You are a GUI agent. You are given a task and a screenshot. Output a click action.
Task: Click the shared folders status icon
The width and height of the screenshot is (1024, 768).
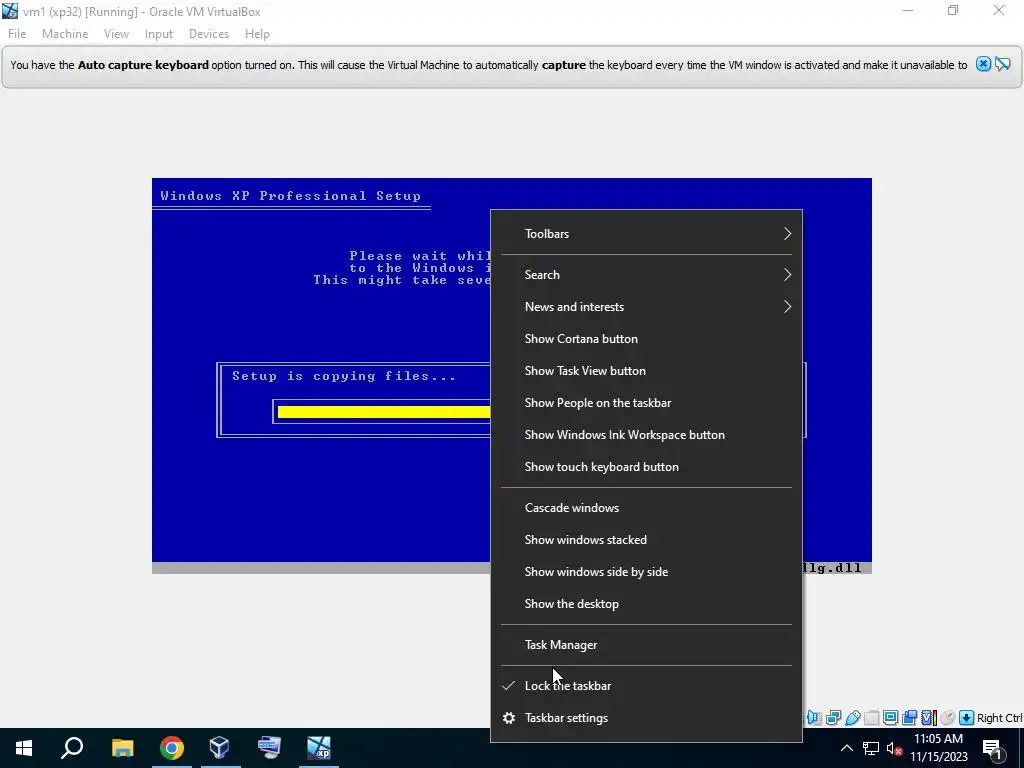tap(871, 718)
